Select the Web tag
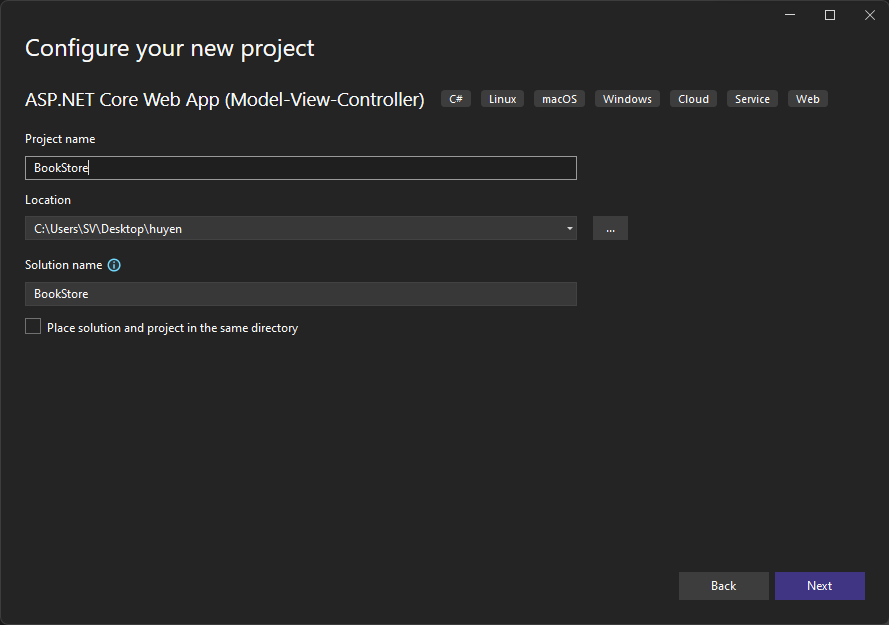 [807, 99]
